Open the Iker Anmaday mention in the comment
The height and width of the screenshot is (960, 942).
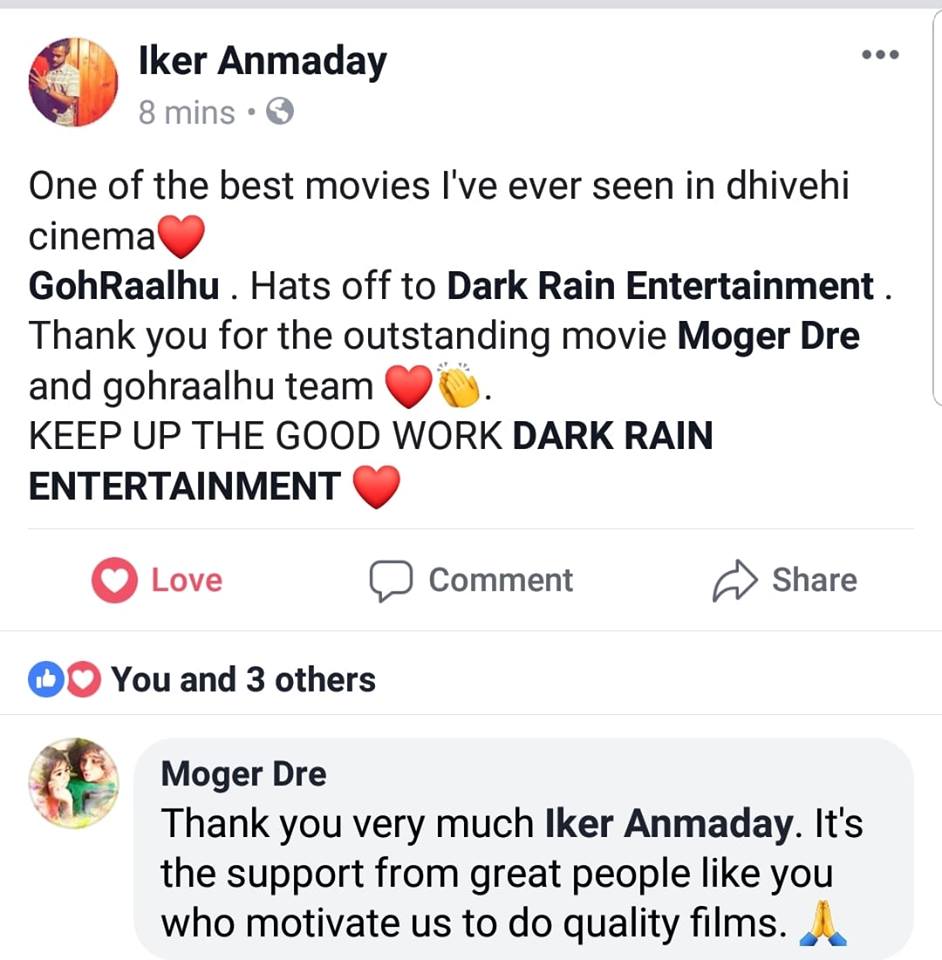669,823
